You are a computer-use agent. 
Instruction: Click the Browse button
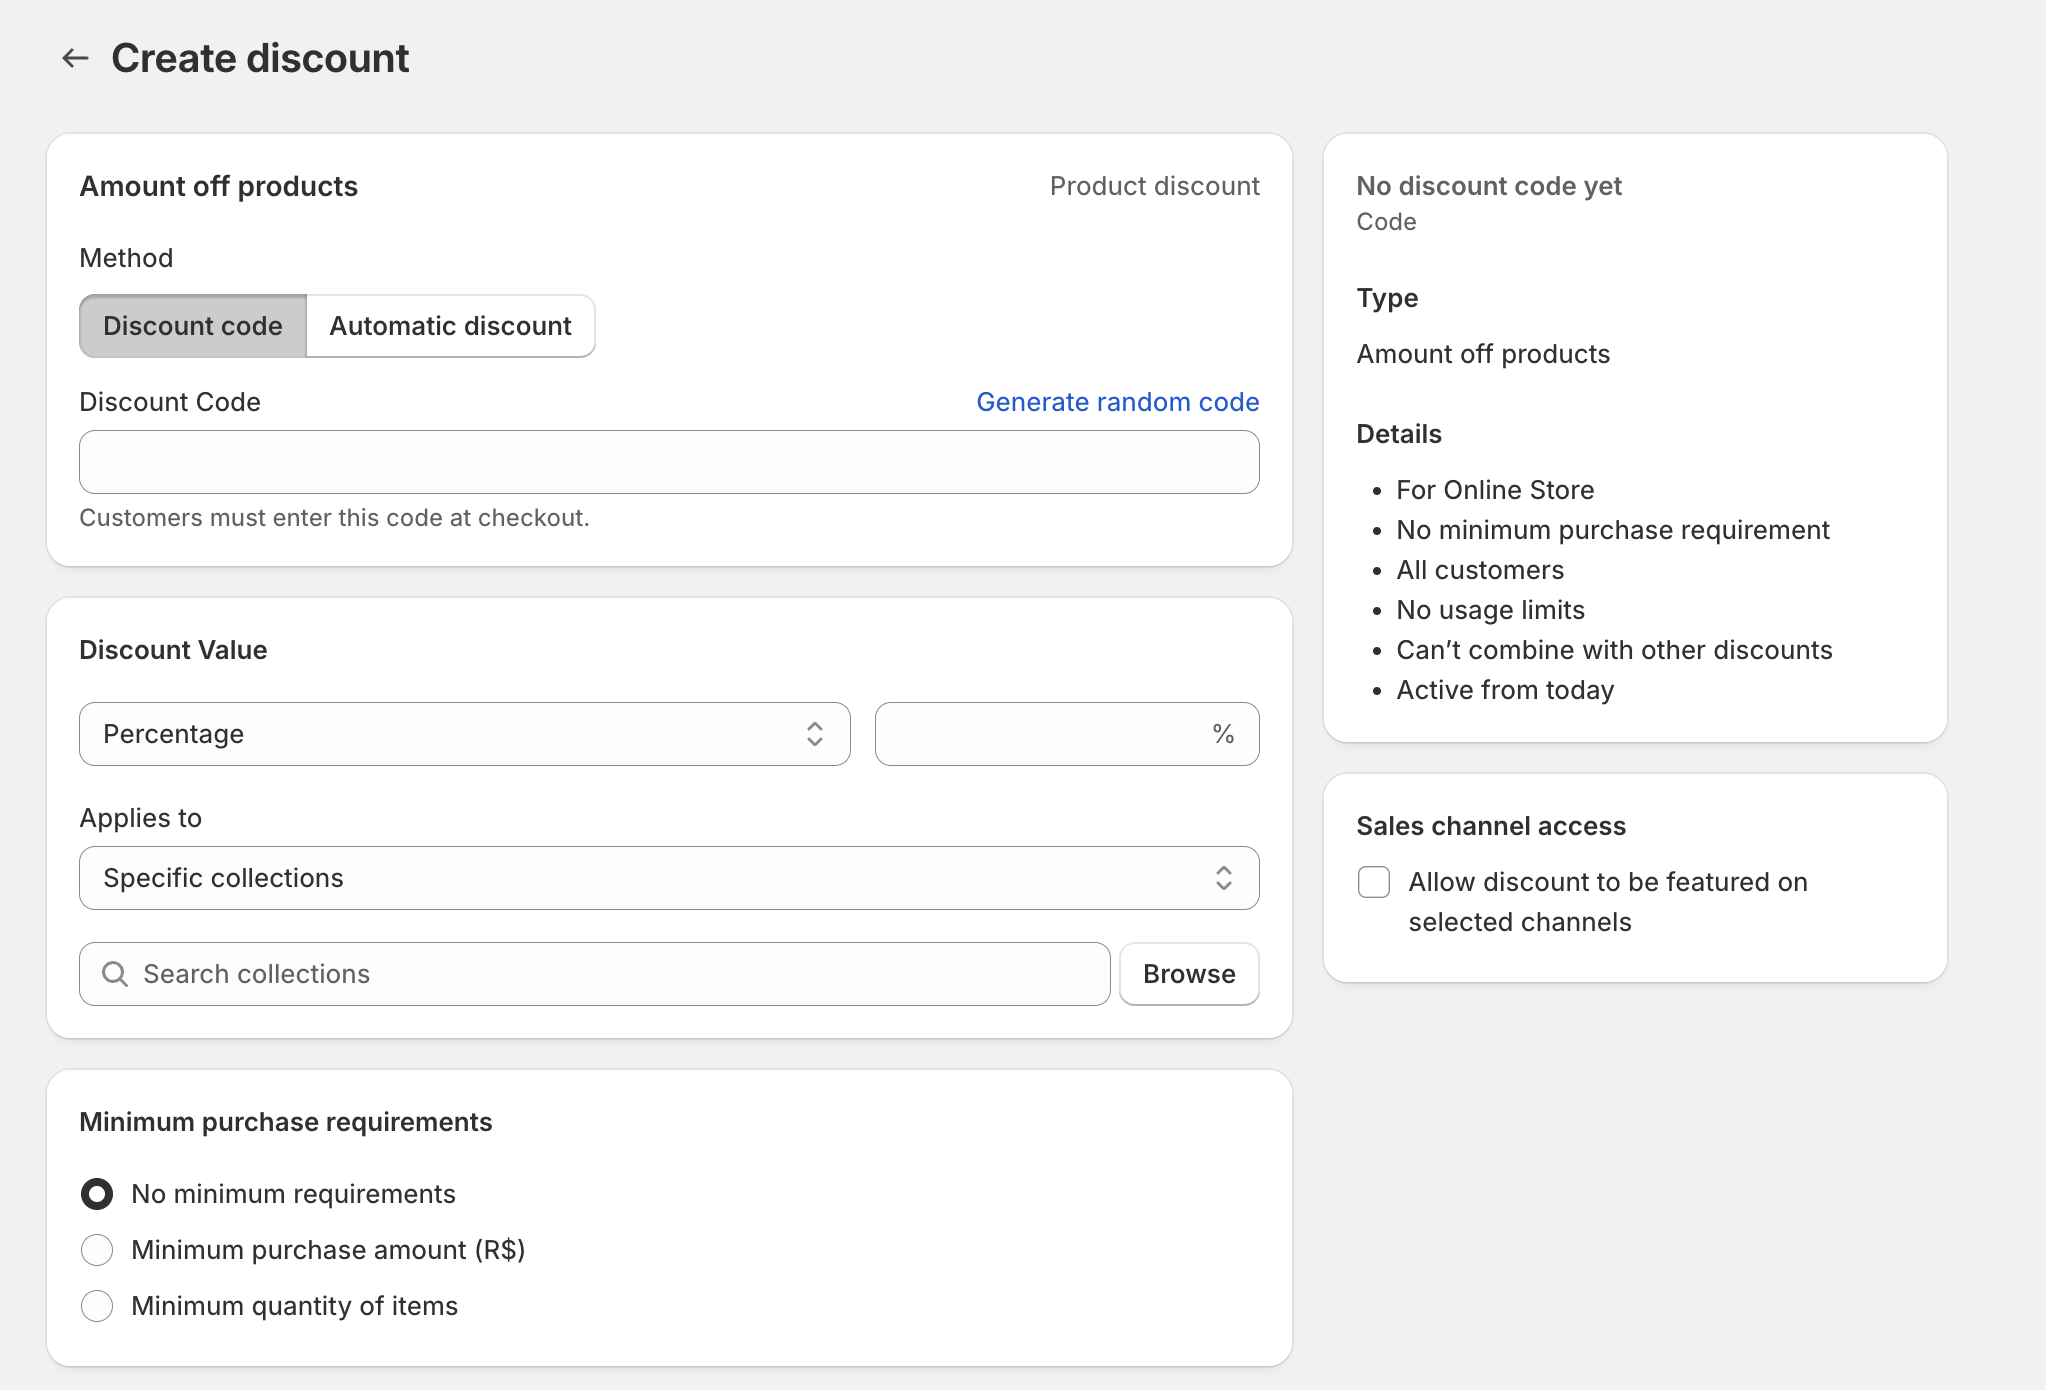1189,974
